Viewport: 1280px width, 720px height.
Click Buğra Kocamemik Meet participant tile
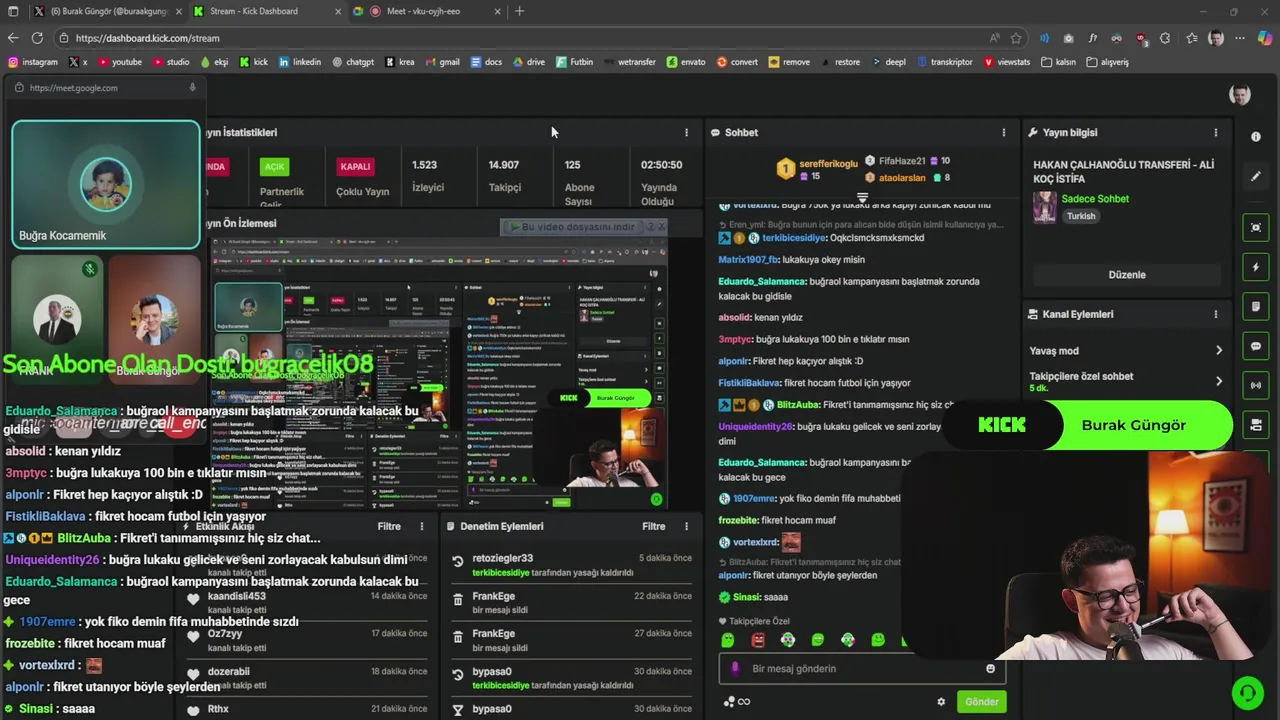click(106, 185)
